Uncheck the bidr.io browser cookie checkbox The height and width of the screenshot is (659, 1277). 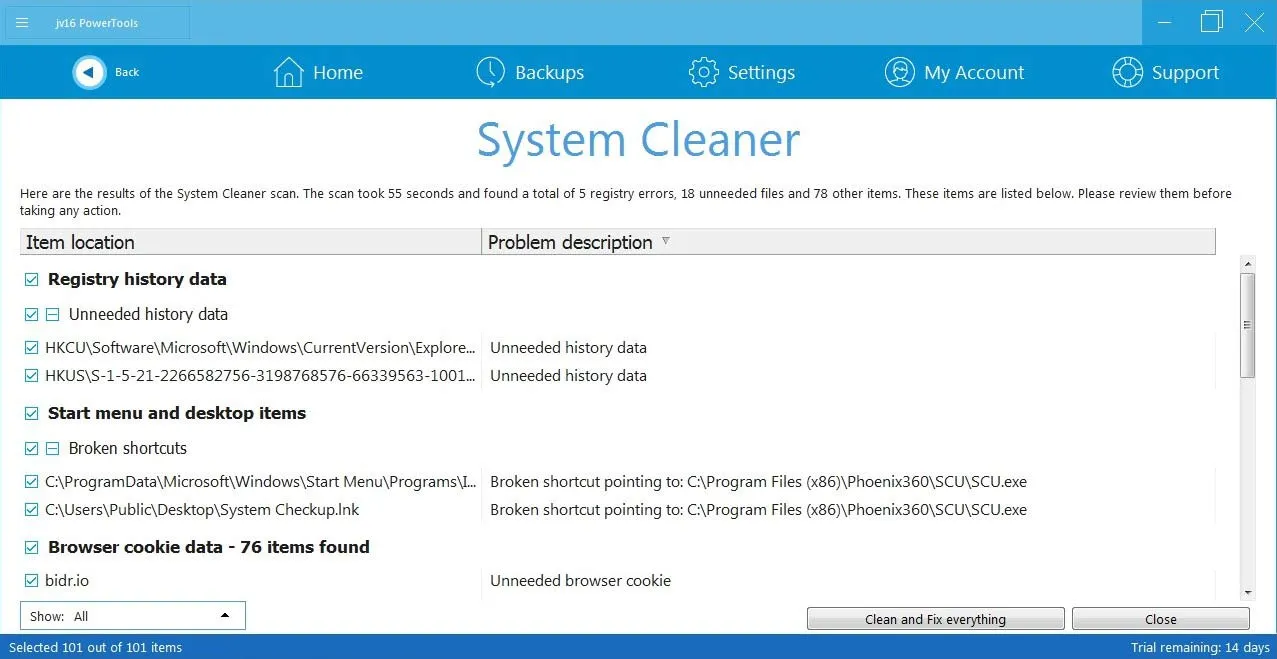30,580
